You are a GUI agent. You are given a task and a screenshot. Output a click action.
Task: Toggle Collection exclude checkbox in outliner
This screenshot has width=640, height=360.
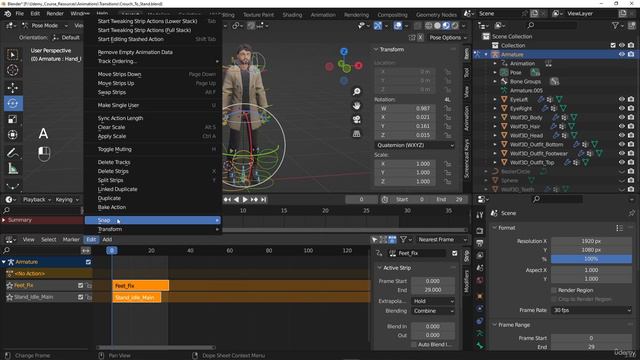(613, 46)
